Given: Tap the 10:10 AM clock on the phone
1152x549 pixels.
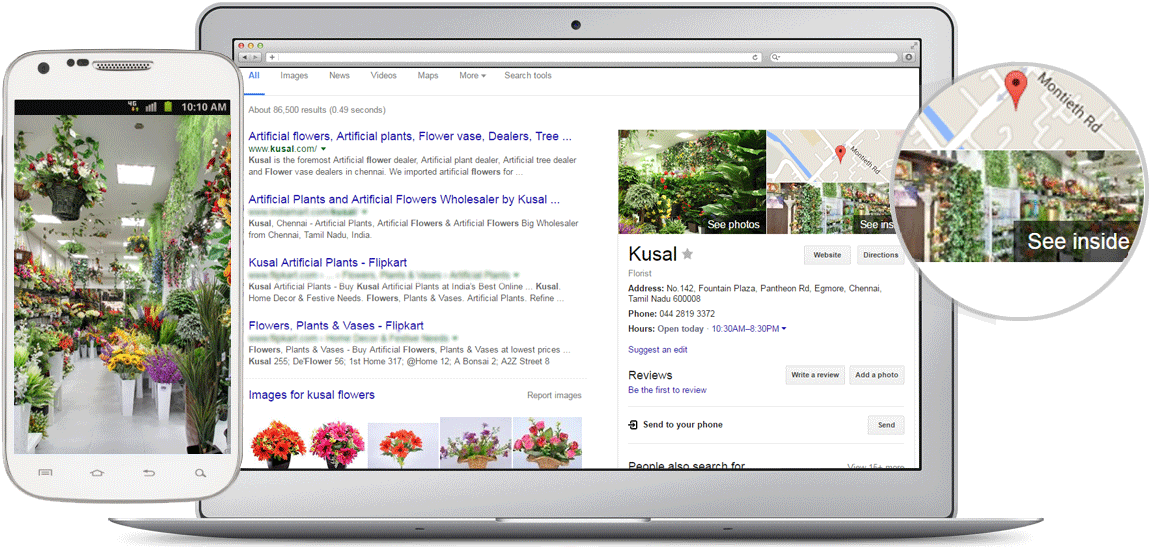Looking at the screenshot, I should [204, 107].
